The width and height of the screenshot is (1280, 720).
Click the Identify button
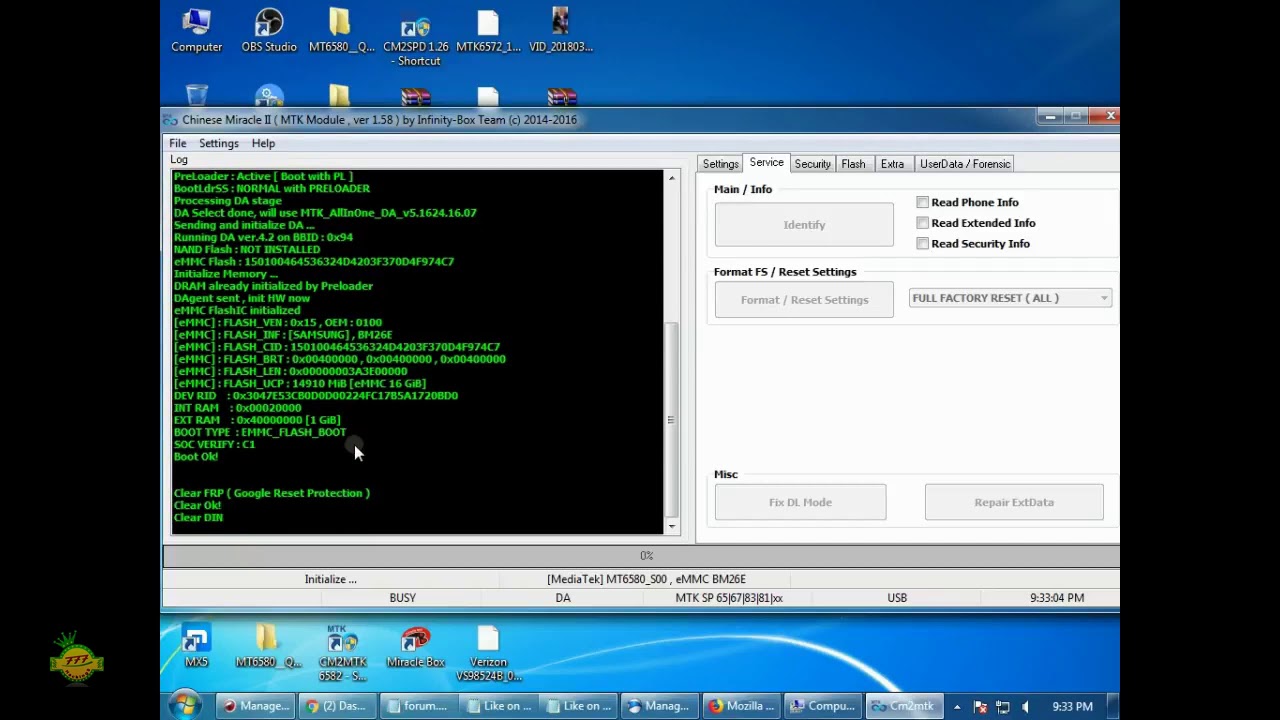(x=804, y=225)
